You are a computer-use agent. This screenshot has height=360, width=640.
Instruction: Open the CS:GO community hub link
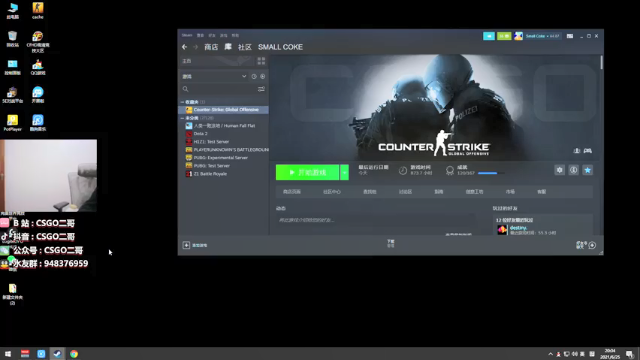point(332,191)
